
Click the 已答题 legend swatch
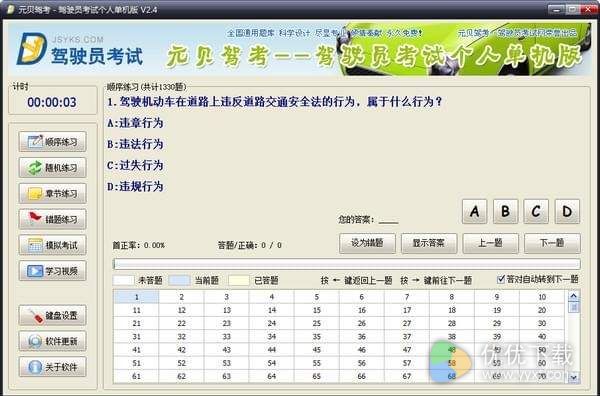coord(238,280)
